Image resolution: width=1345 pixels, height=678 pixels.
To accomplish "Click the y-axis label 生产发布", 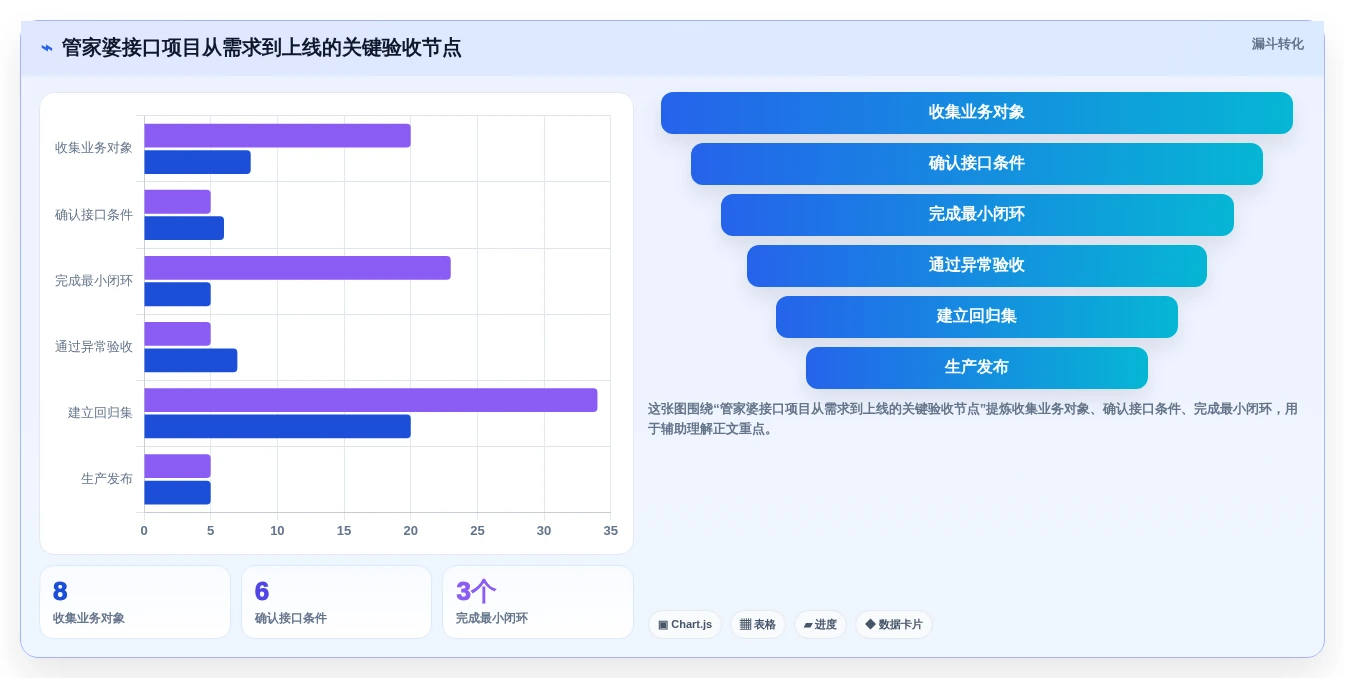I will pyautogui.click(x=107, y=479).
